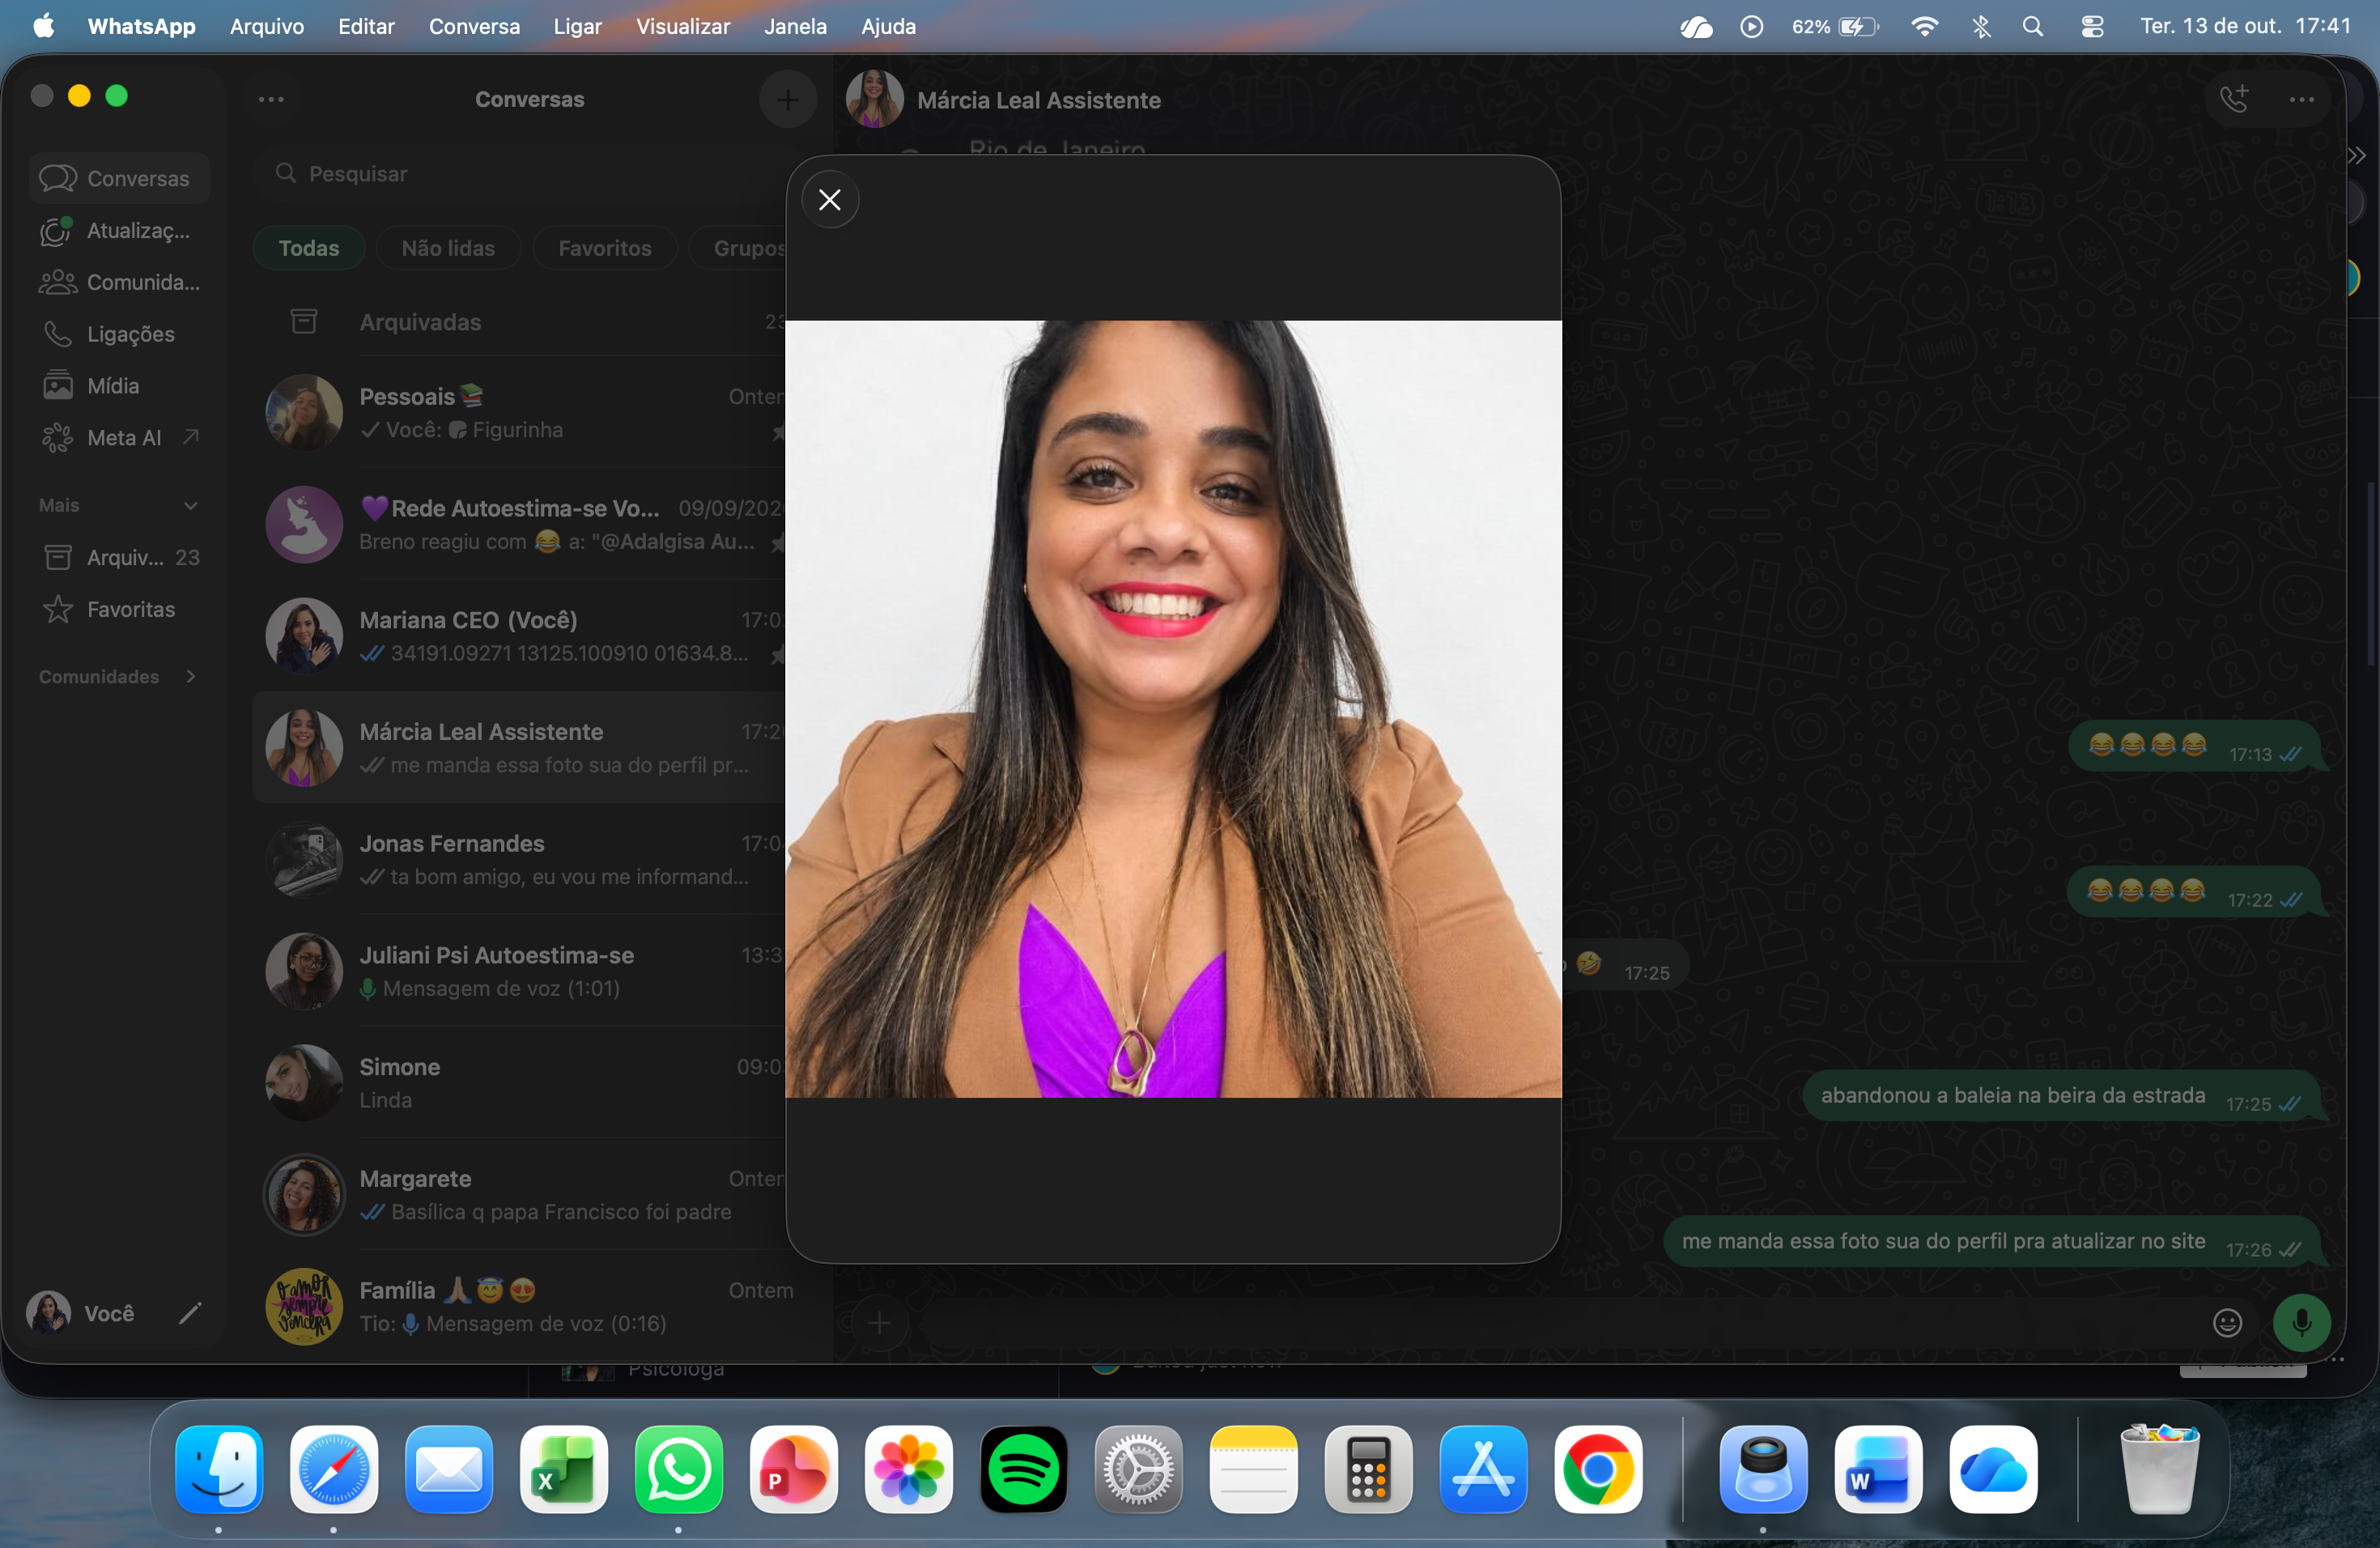Viewport: 2380px width, 1548px height.
Task: Open the Comunidades sidebar item
Action: click(119, 282)
